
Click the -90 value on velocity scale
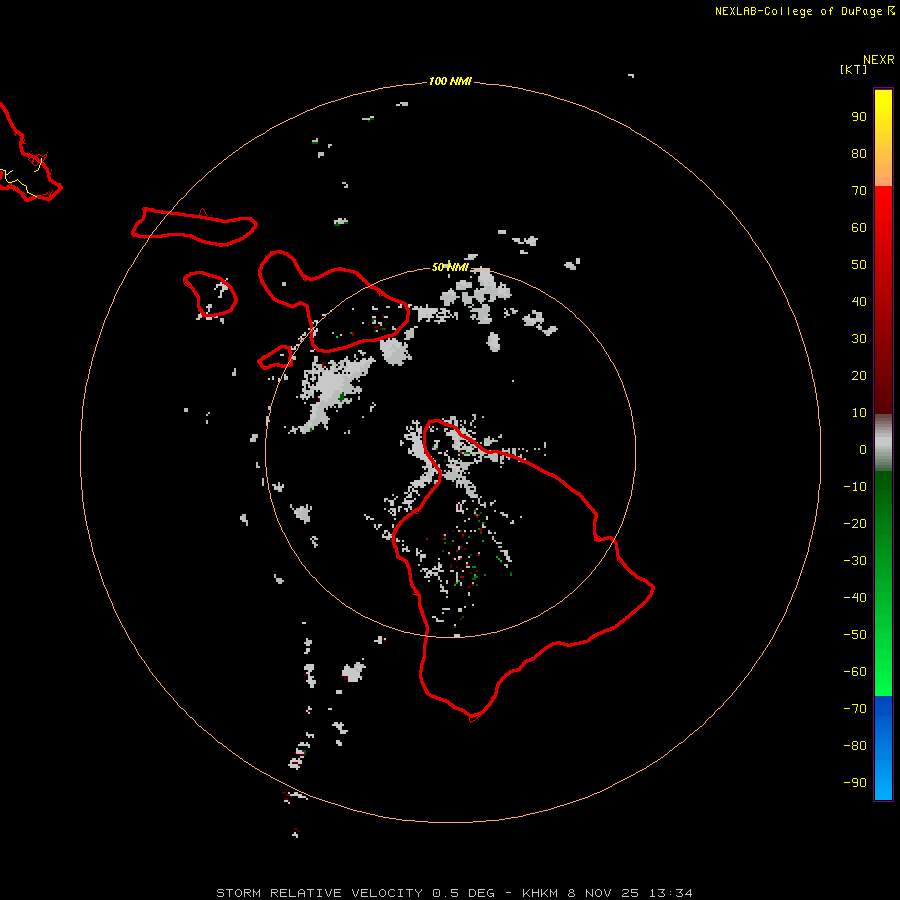tap(855, 782)
